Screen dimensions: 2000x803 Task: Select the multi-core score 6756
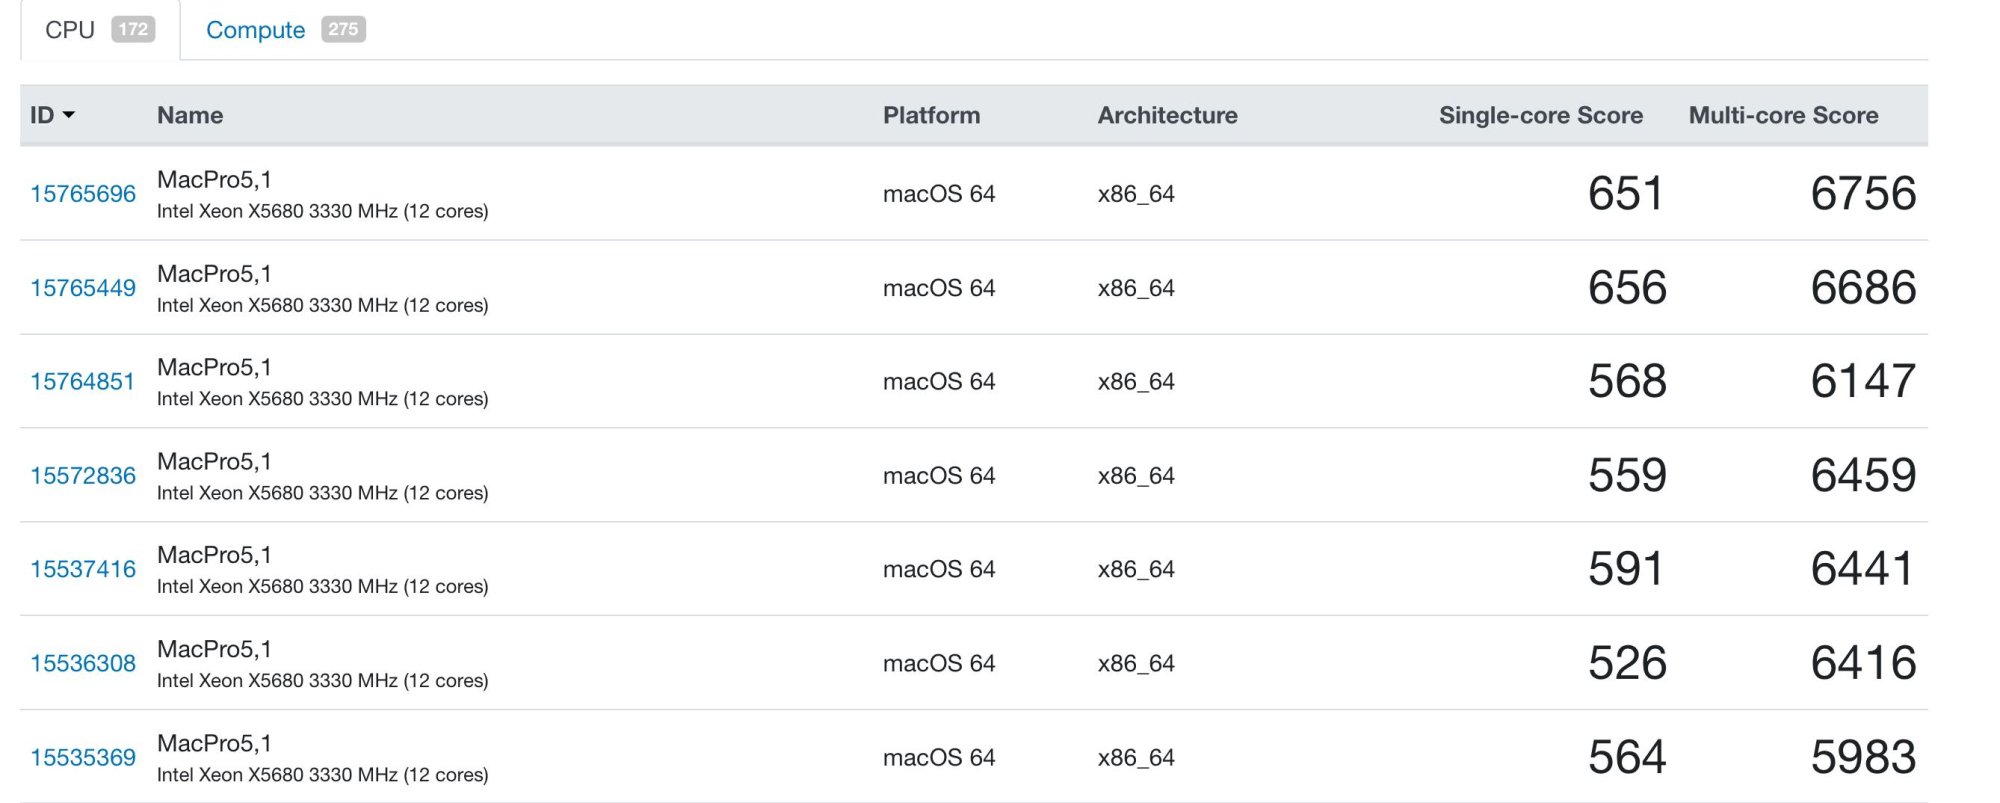(x=1863, y=193)
